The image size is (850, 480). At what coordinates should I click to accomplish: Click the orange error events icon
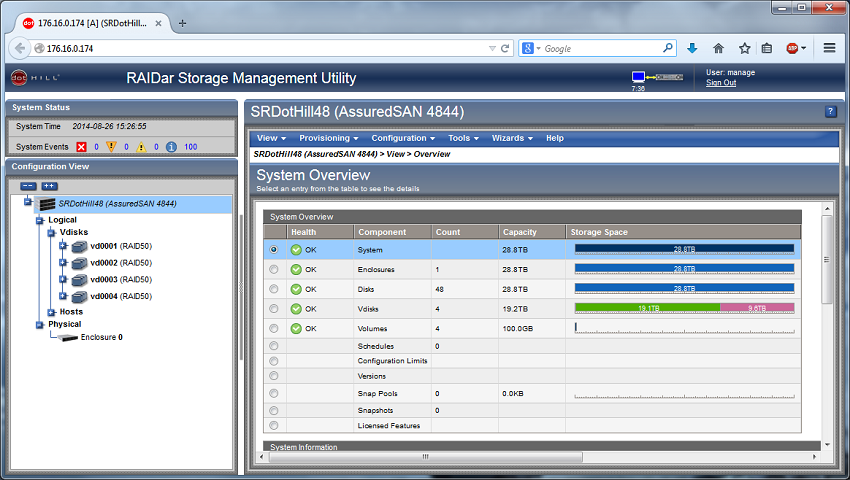point(111,146)
